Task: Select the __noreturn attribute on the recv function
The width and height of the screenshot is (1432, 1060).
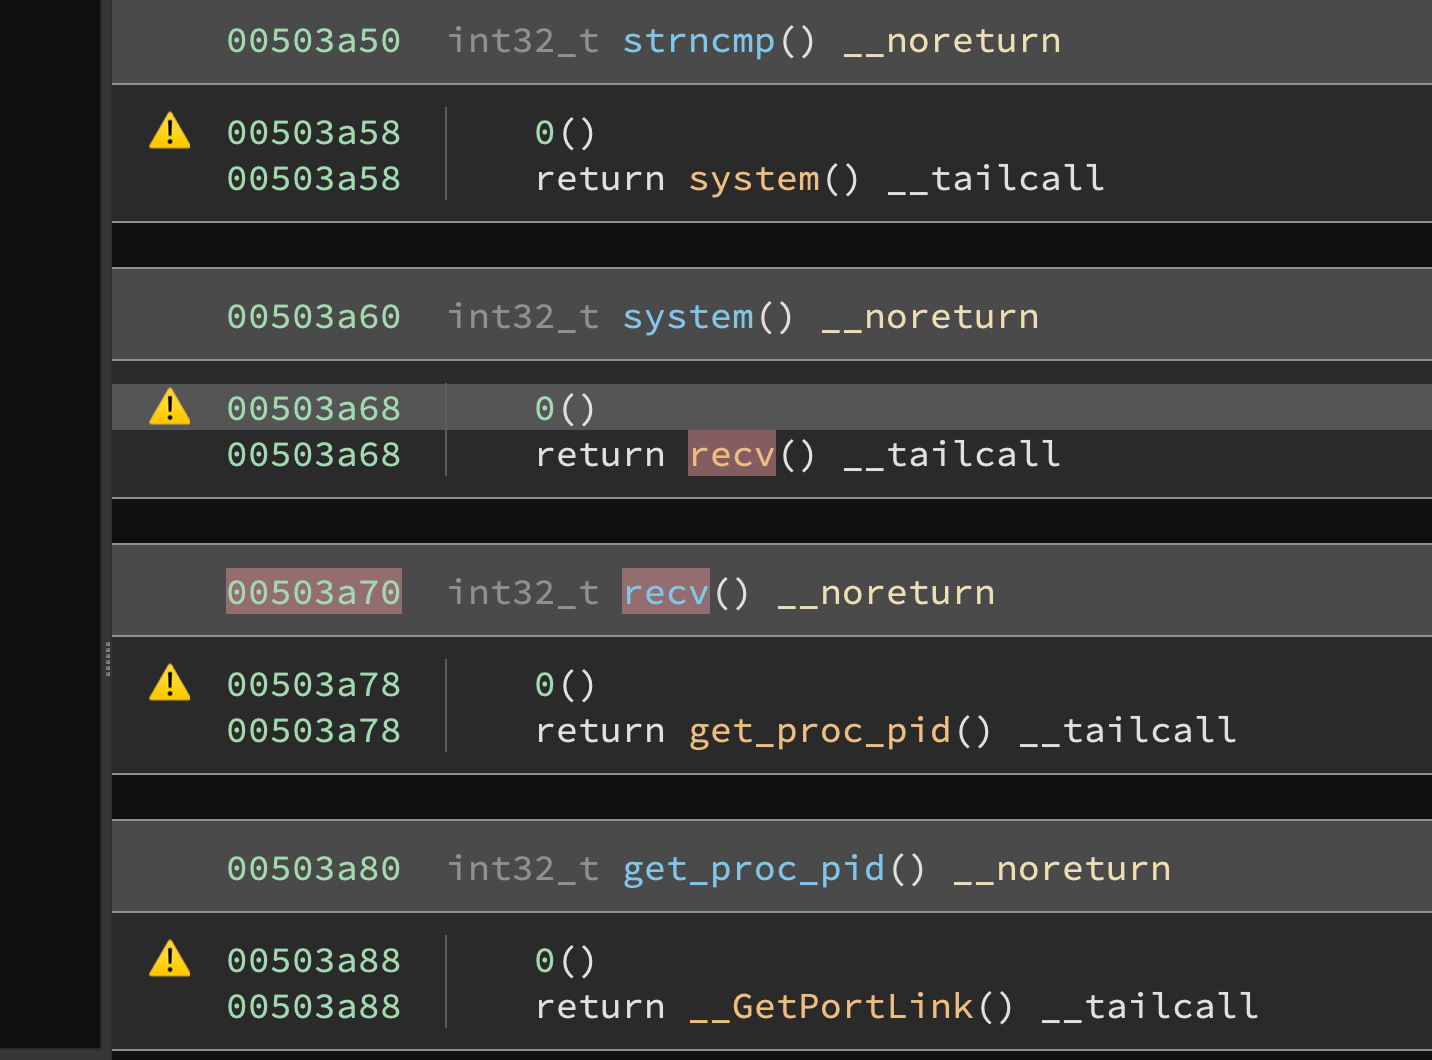Action: tap(885, 591)
